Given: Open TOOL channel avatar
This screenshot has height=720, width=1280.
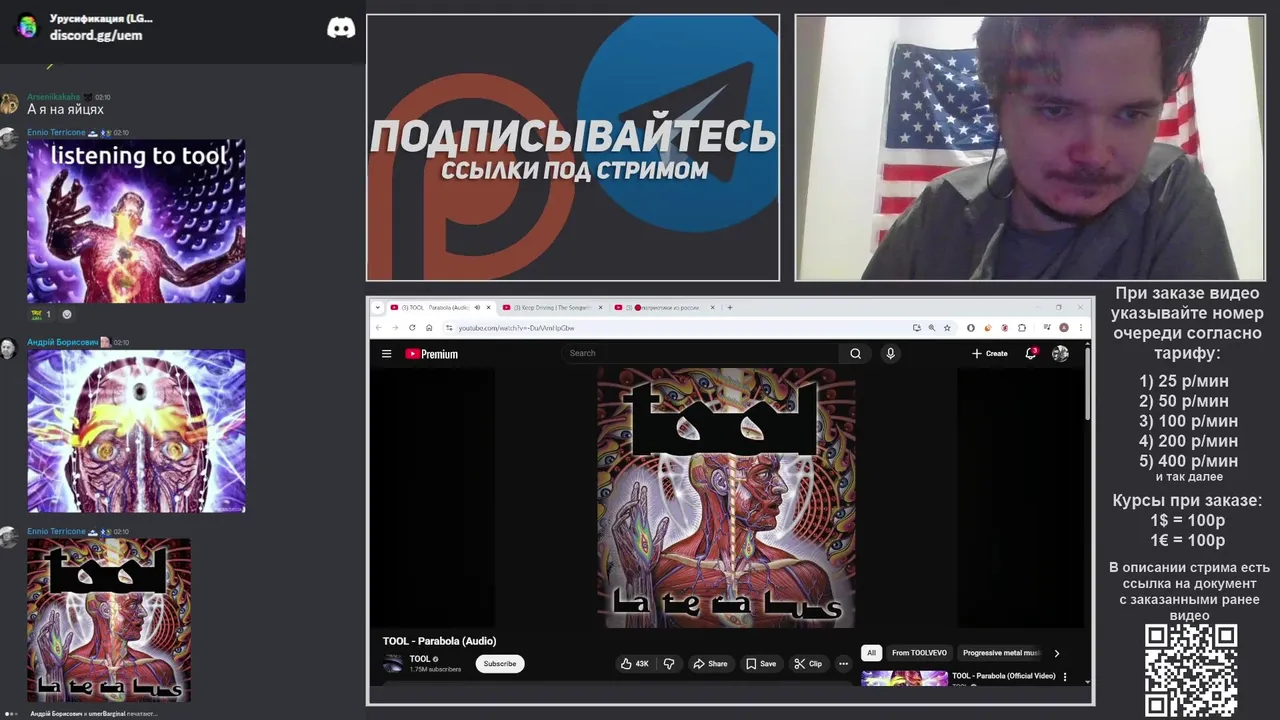Looking at the screenshot, I should (393, 663).
